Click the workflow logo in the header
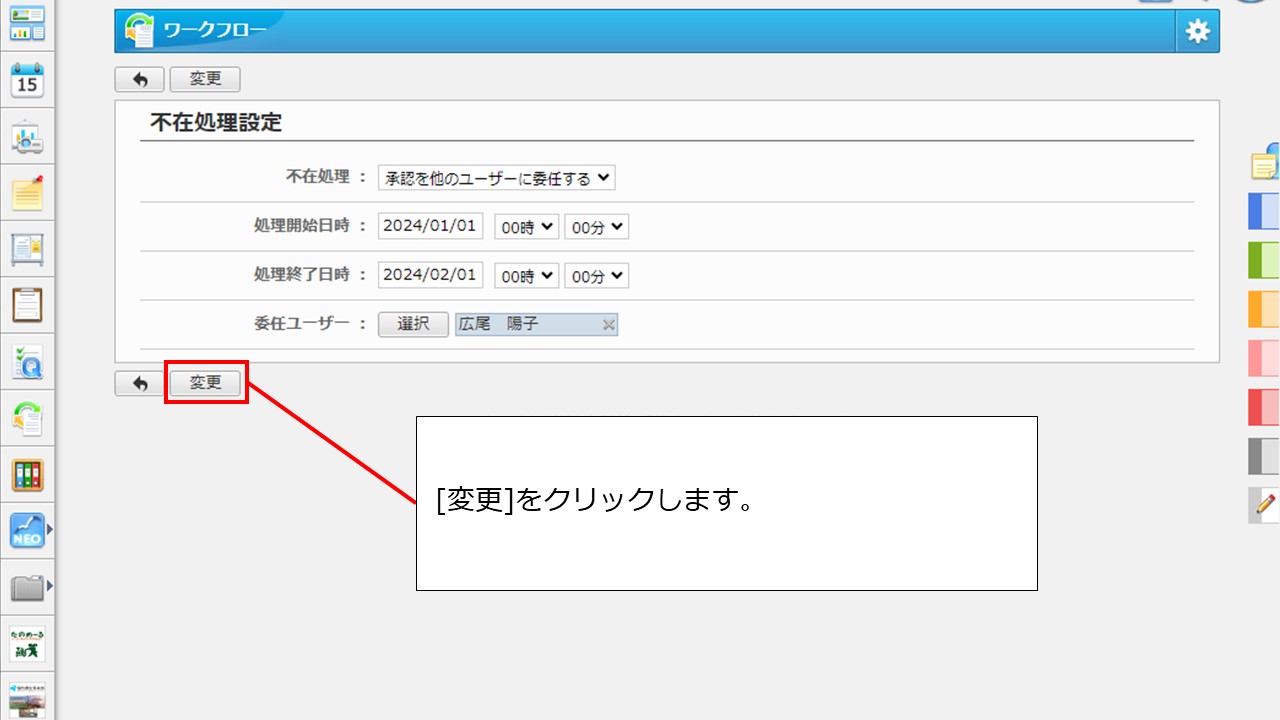1280x720 pixels. tap(139, 31)
